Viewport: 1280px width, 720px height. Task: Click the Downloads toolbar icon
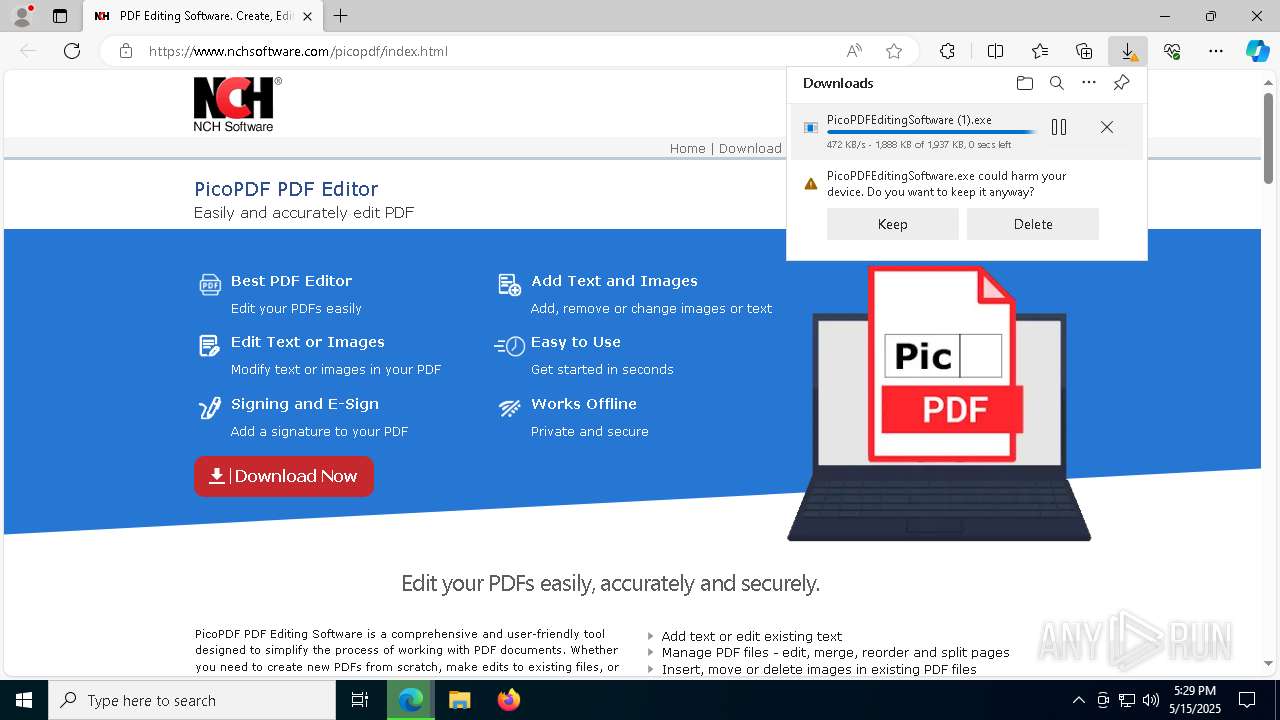pos(1128,51)
